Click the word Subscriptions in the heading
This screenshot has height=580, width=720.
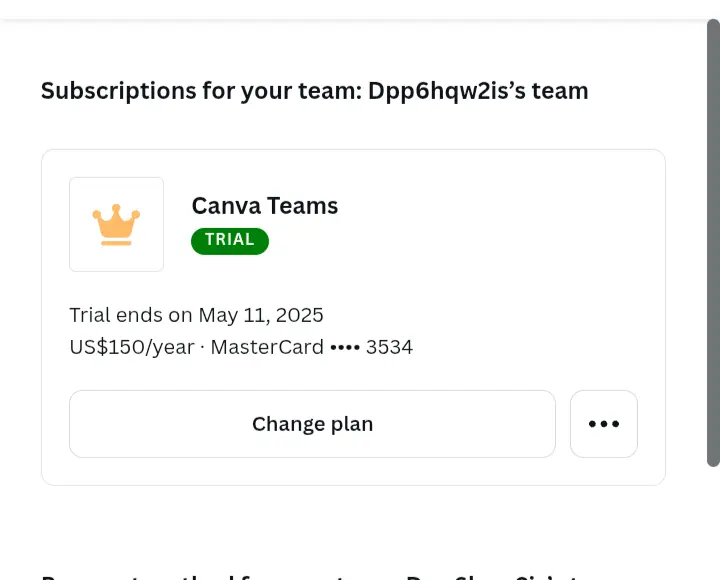click(118, 91)
